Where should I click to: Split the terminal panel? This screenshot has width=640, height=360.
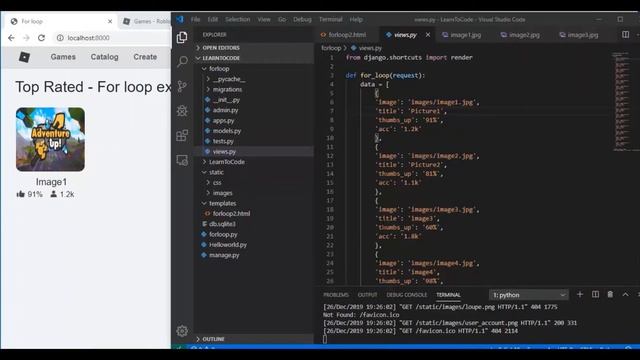[x=596, y=294]
